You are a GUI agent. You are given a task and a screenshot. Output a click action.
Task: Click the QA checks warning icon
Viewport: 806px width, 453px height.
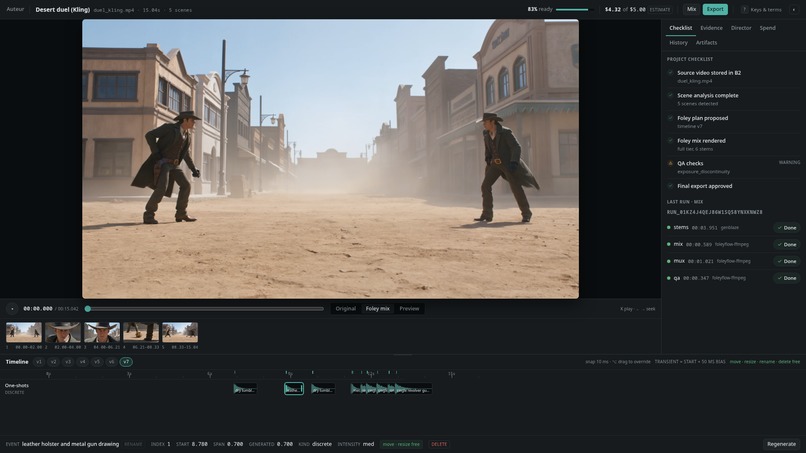[x=670, y=164]
